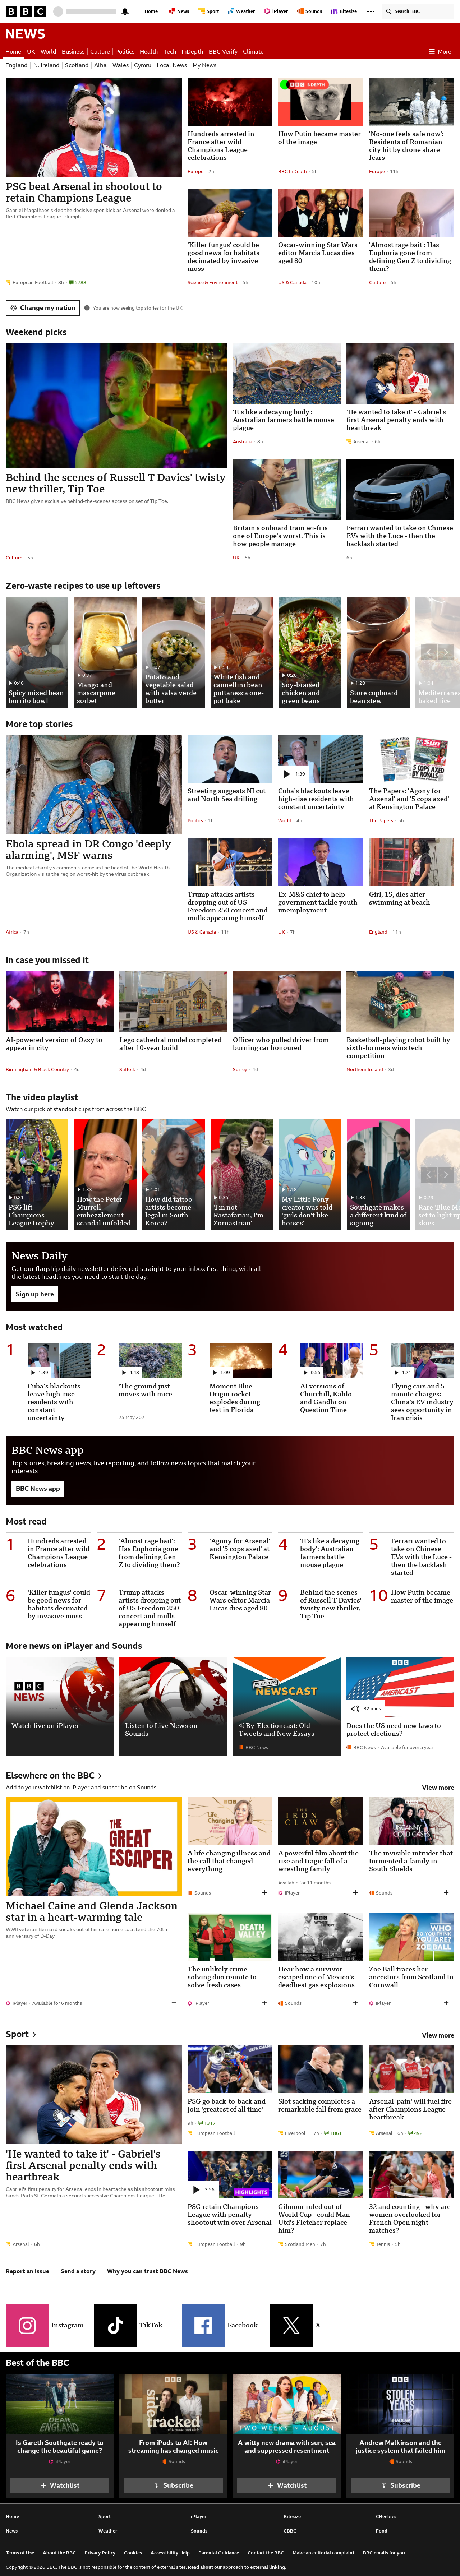This screenshot has width=460, height=2576.
Task: Open the Spicy mixed bean burrito bowl recipe
Action: [37, 652]
